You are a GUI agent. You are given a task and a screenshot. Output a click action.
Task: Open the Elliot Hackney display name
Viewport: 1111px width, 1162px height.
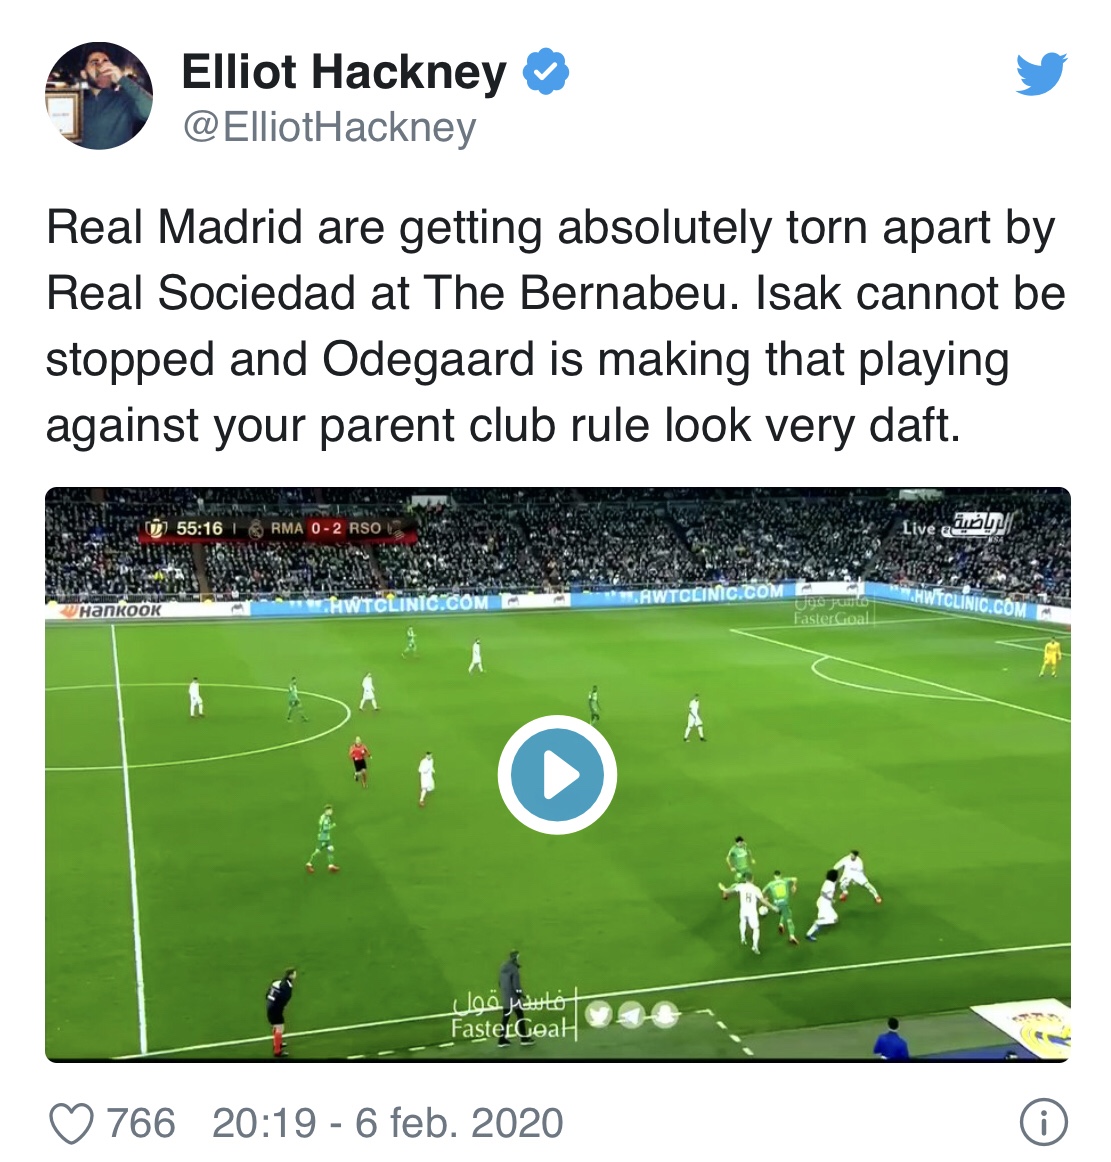[344, 72]
